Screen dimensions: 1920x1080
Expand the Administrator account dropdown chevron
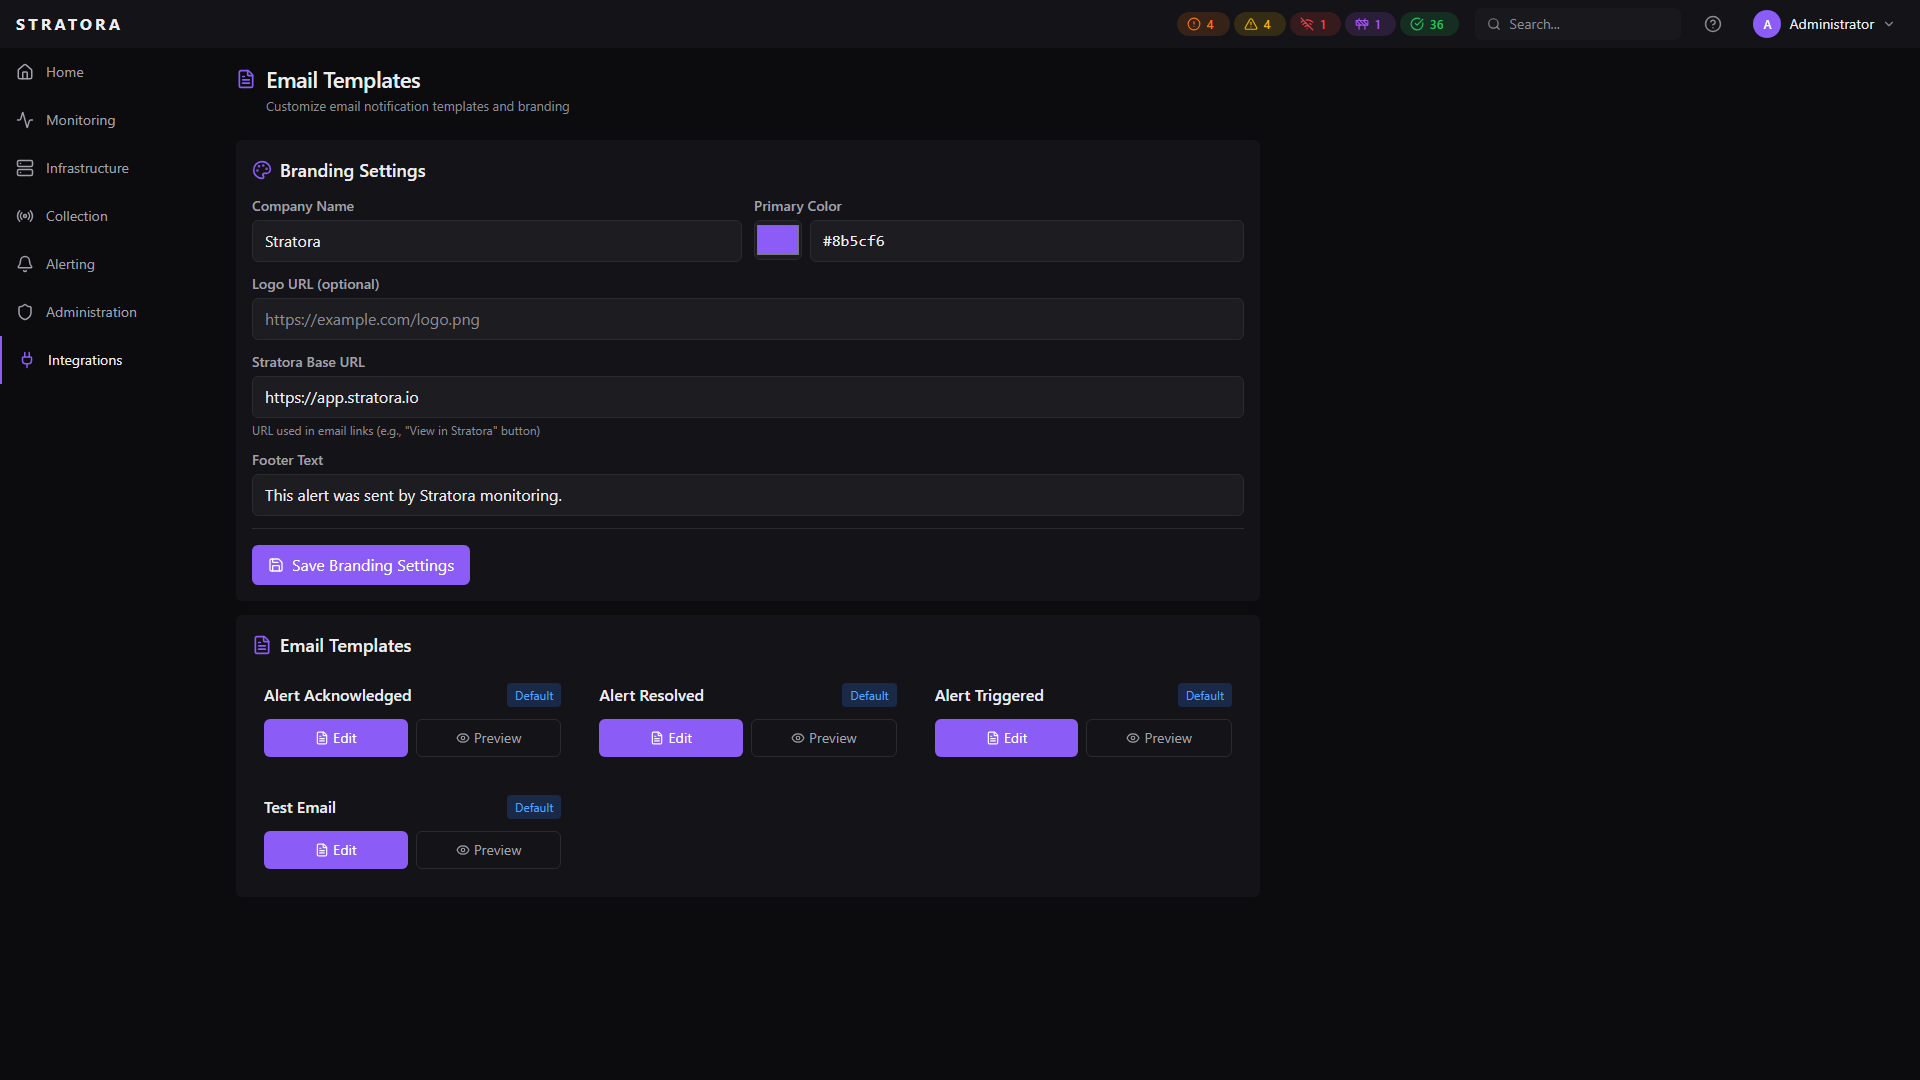pos(1889,24)
